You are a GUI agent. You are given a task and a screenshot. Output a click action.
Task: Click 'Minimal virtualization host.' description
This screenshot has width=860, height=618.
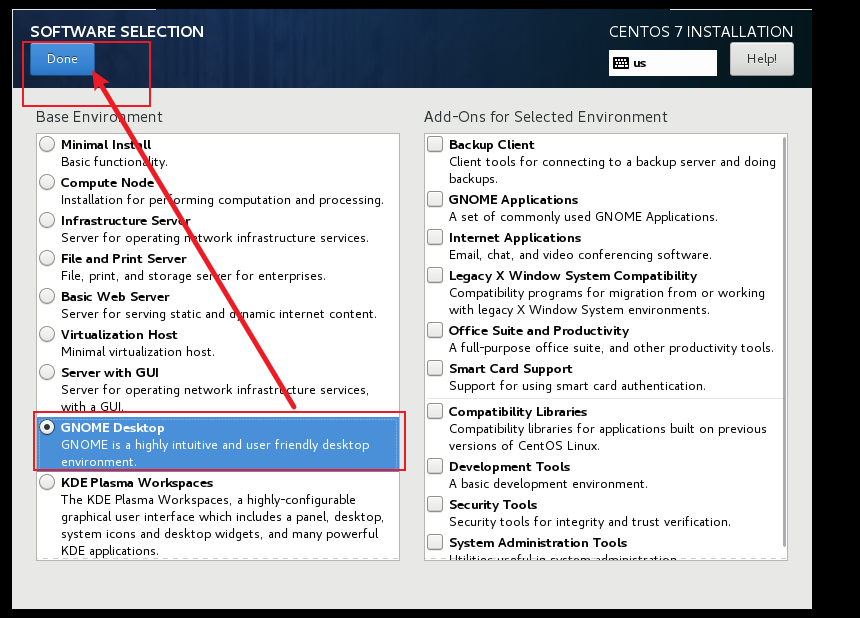pyautogui.click(x=138, y=351)
